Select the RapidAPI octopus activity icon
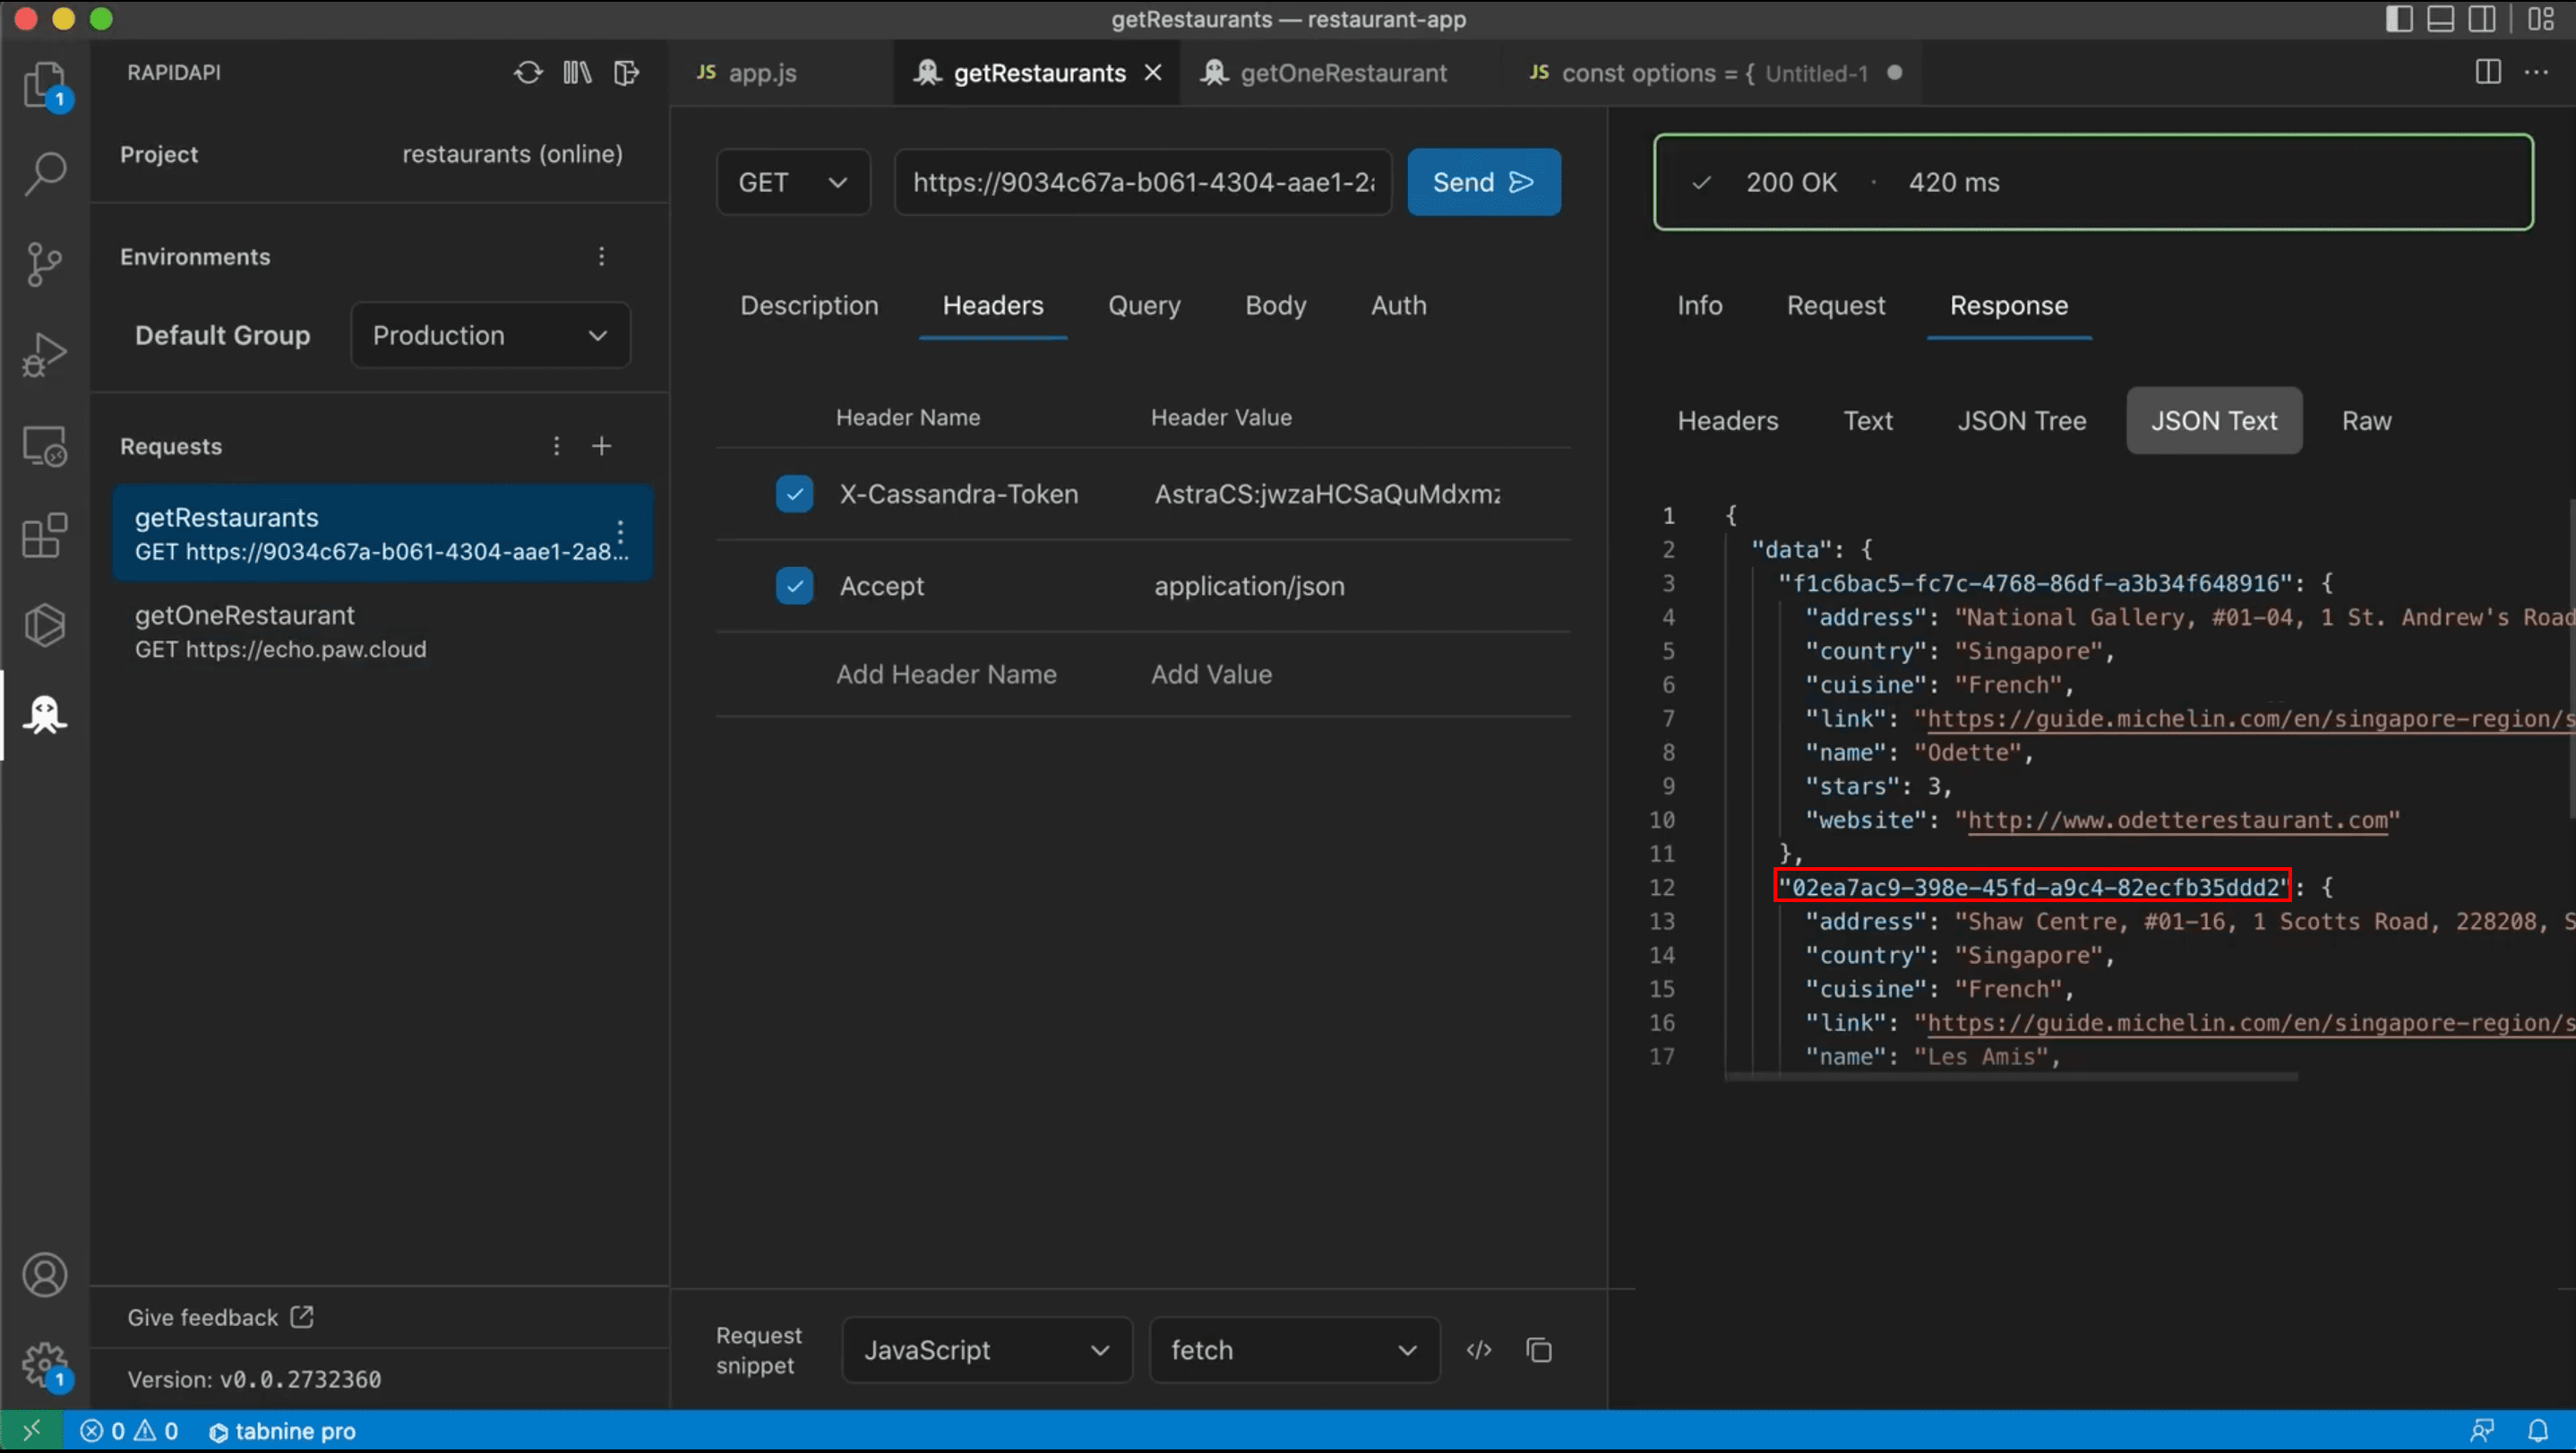This screenshot has height=1453, width=2576. point(45,715)
